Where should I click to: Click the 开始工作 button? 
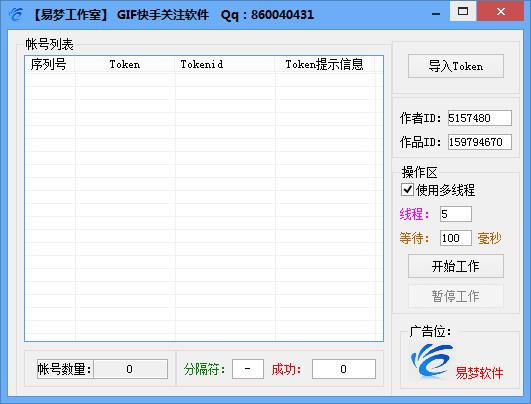455,266
